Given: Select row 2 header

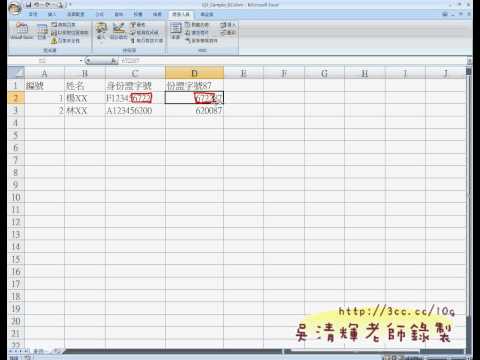Looking at the screenshot, I should click(16, 98).
